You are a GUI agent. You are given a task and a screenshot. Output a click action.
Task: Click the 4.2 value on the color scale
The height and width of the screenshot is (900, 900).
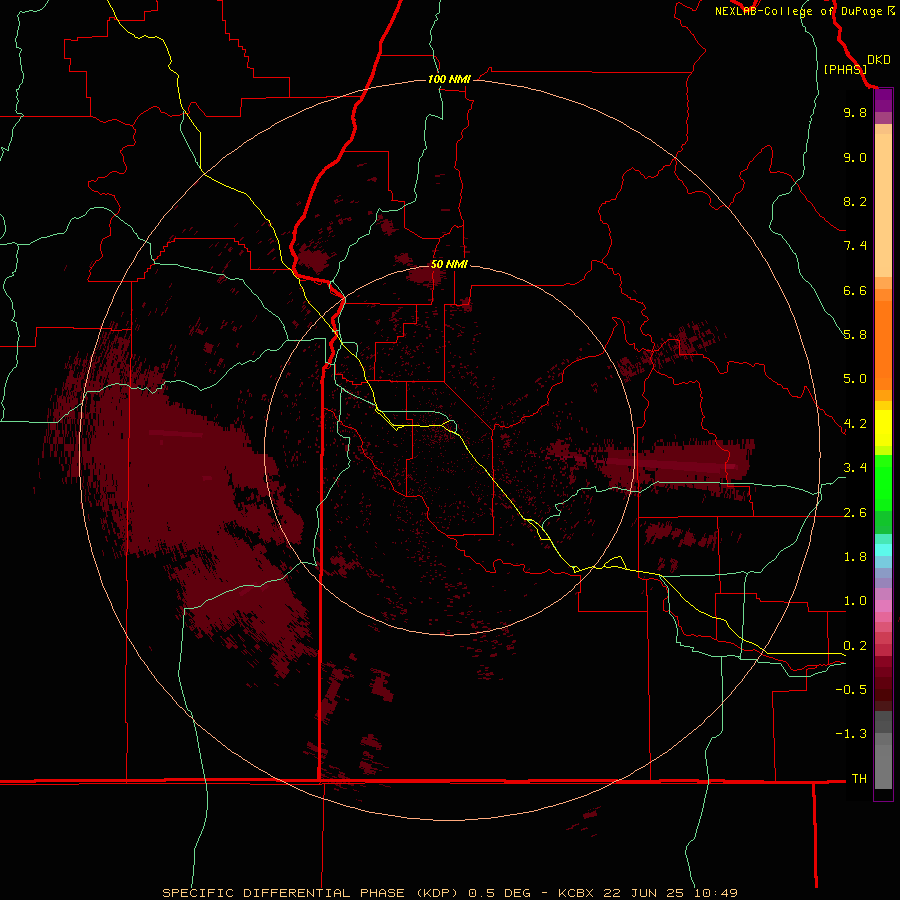(x=855, y=424)
